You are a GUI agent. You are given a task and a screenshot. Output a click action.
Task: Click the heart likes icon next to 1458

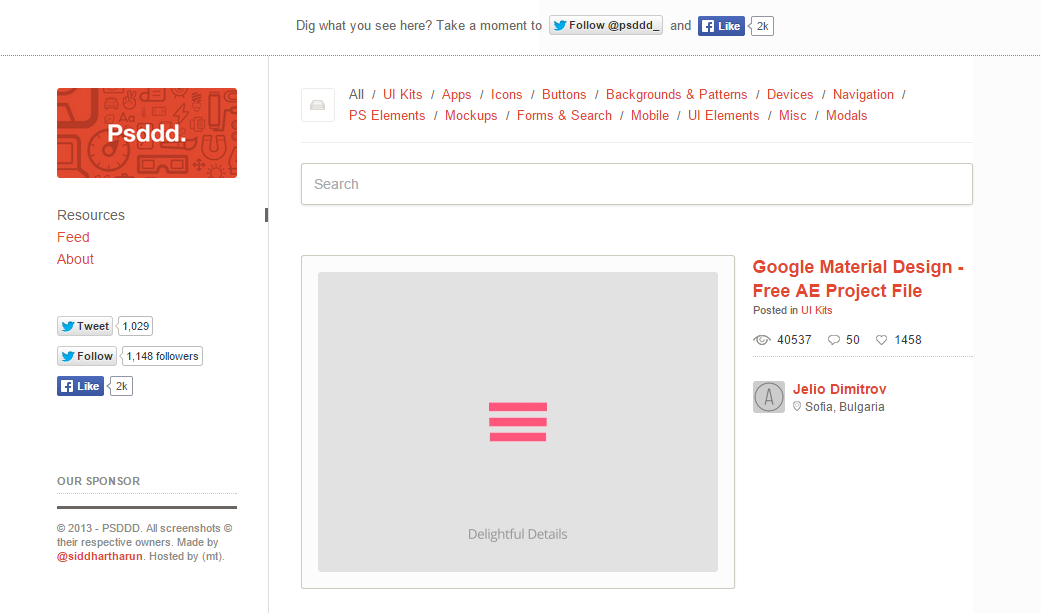[881, 340]
